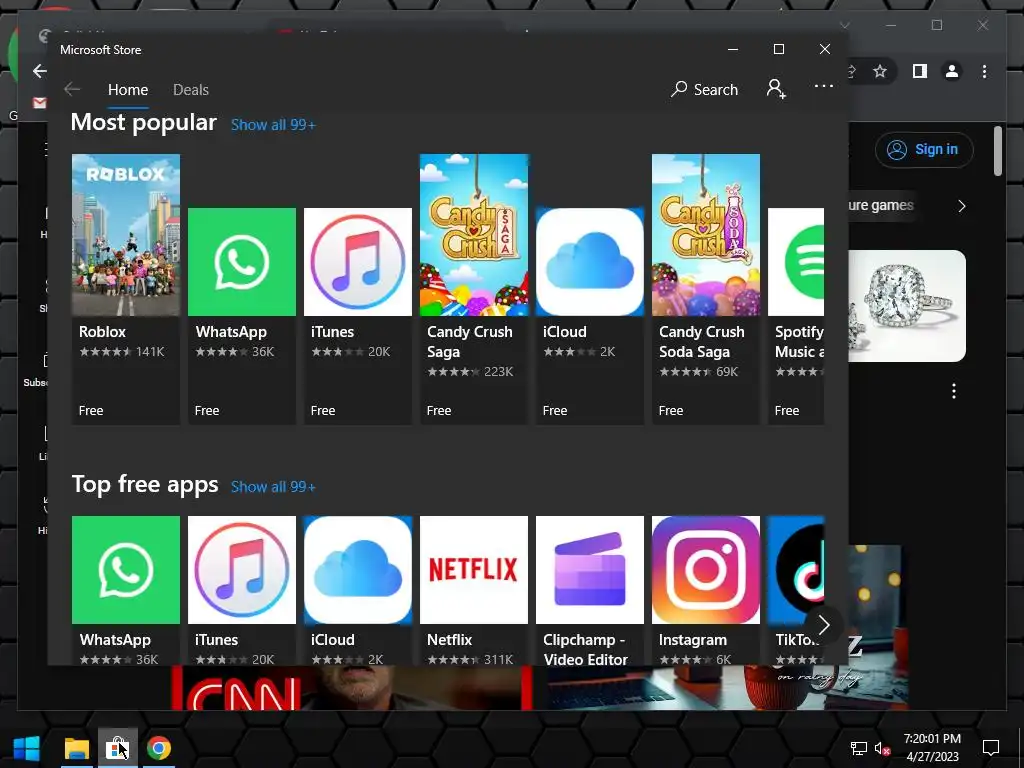Switch to the Home tab

tap(128, 89)
